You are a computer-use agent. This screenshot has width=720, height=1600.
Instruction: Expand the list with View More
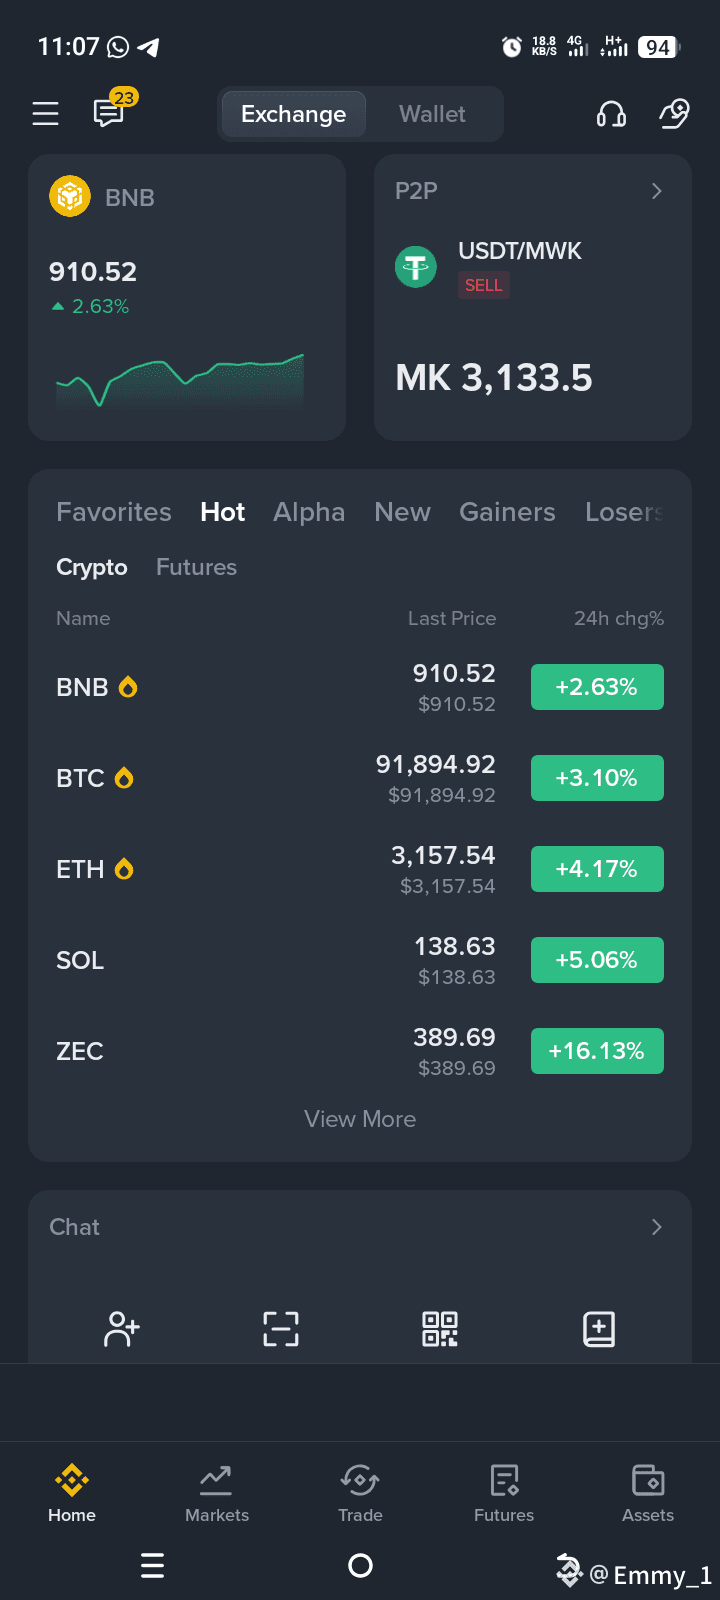360,1119
